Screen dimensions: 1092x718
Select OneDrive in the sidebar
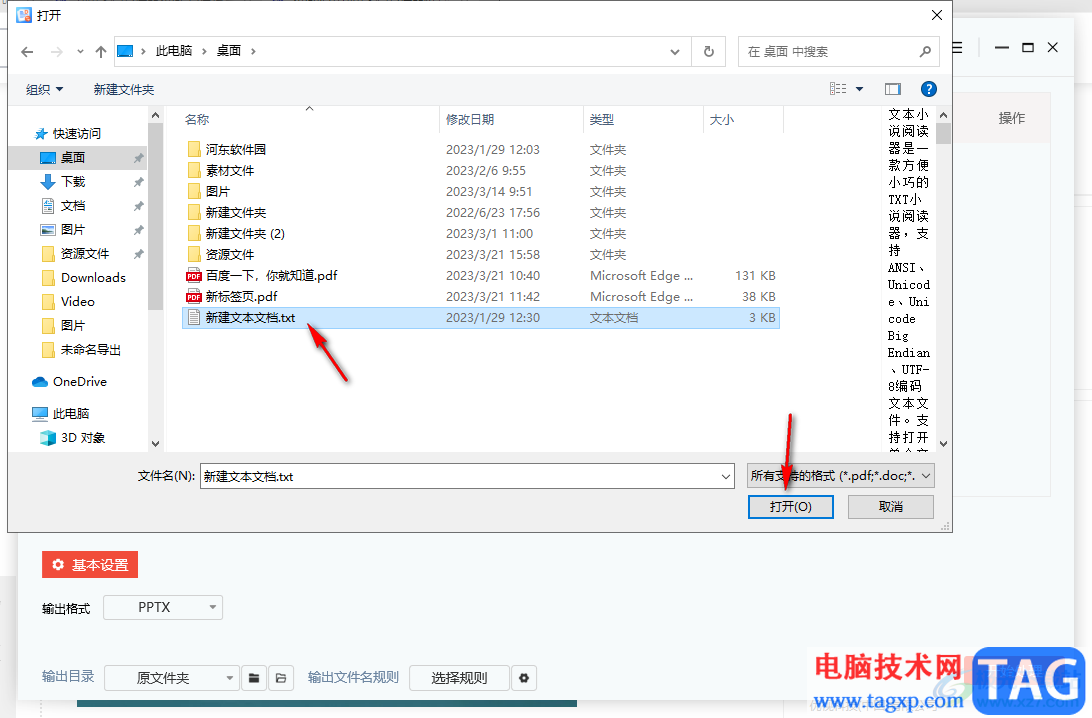78,382
